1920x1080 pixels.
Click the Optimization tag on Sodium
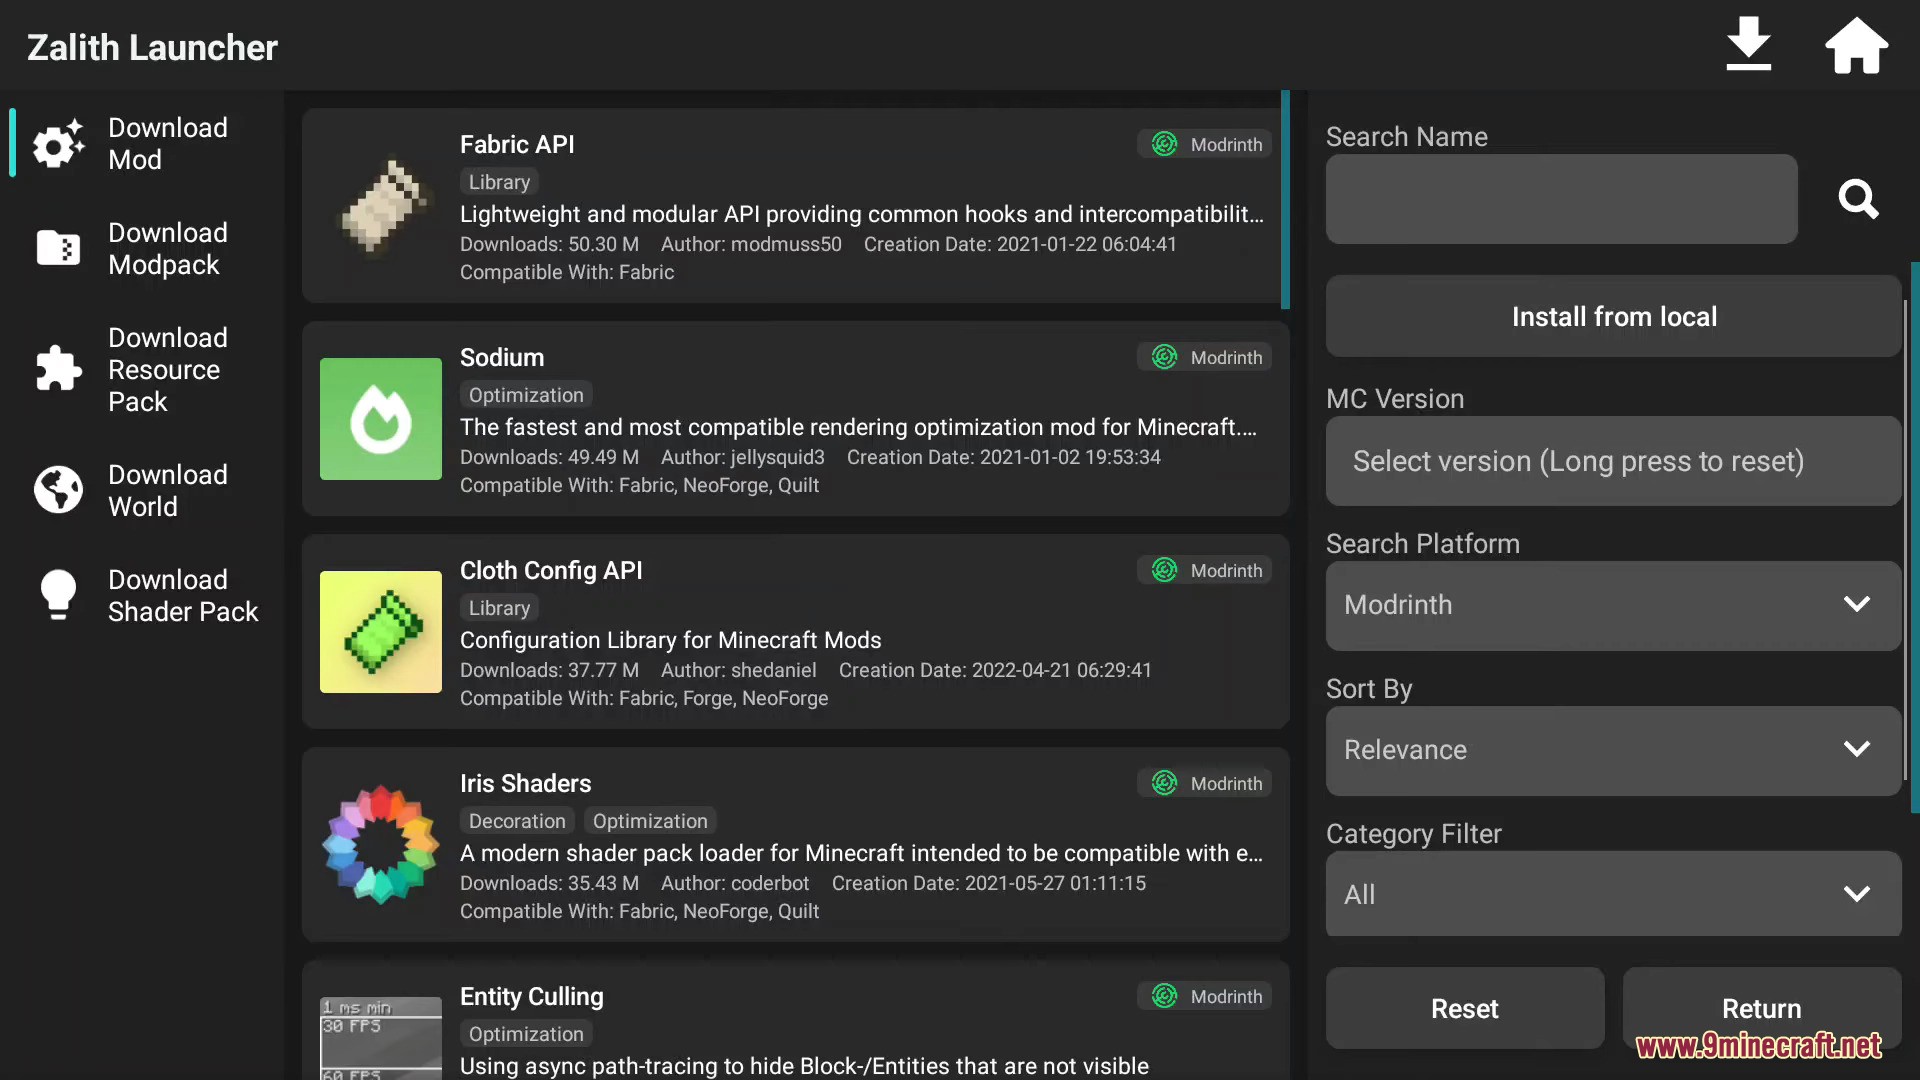pyautogui.click(x=526, y=395)
